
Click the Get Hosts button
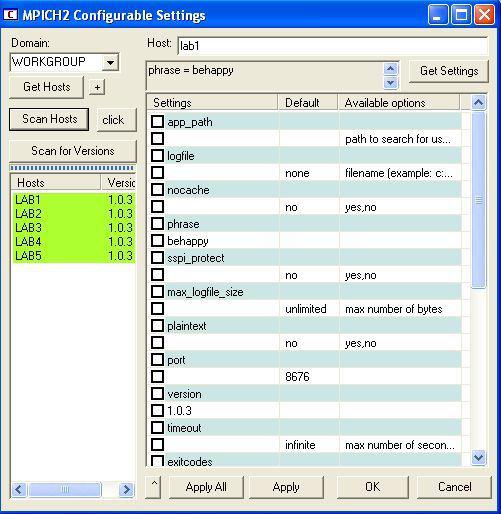(47, 87)
